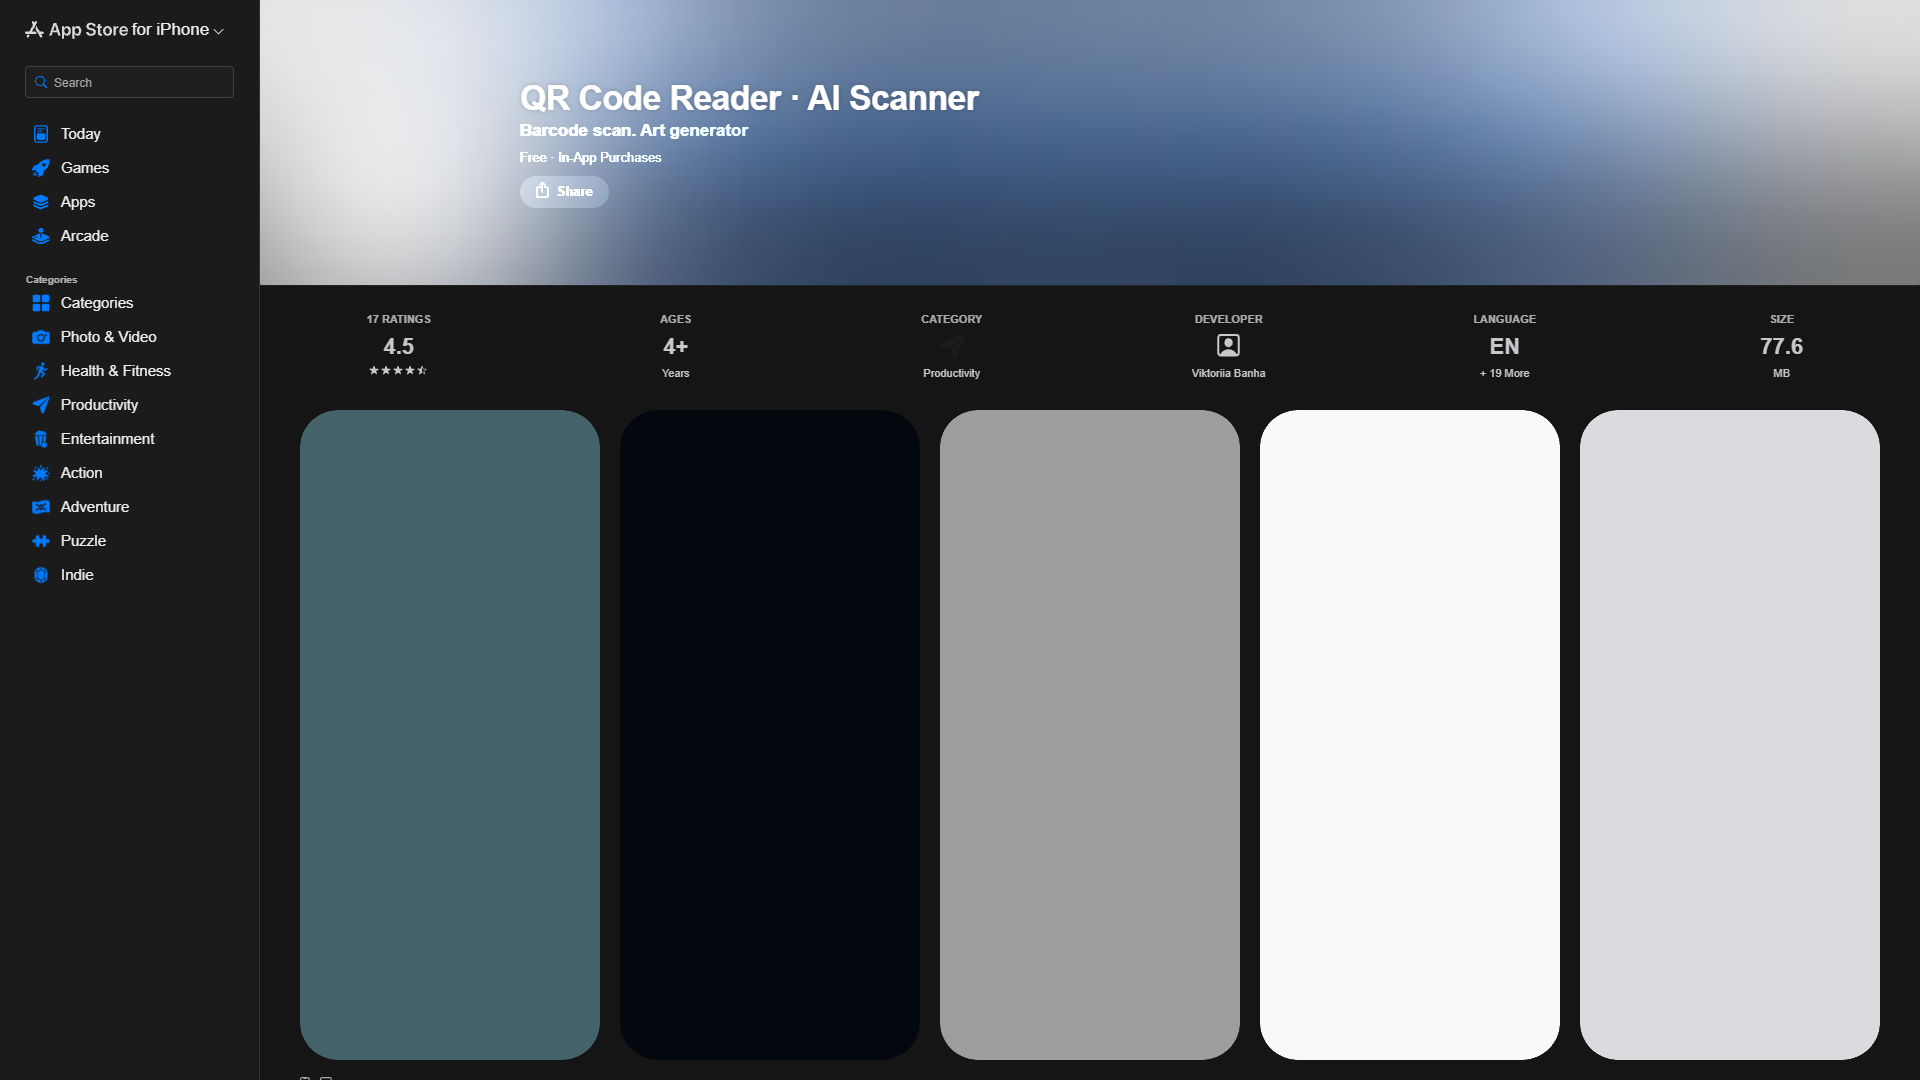Click the In-App Purchases label
Screen dimensions: 1920x1080
609,157
